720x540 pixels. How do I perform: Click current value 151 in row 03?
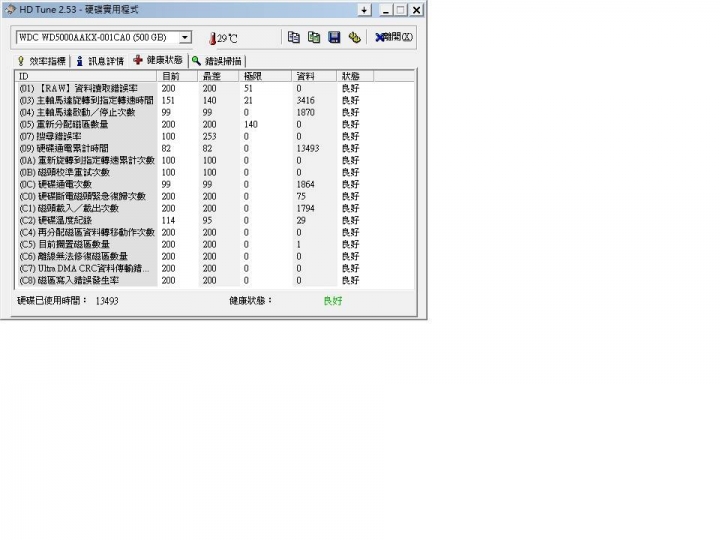(x=168, y=100)
